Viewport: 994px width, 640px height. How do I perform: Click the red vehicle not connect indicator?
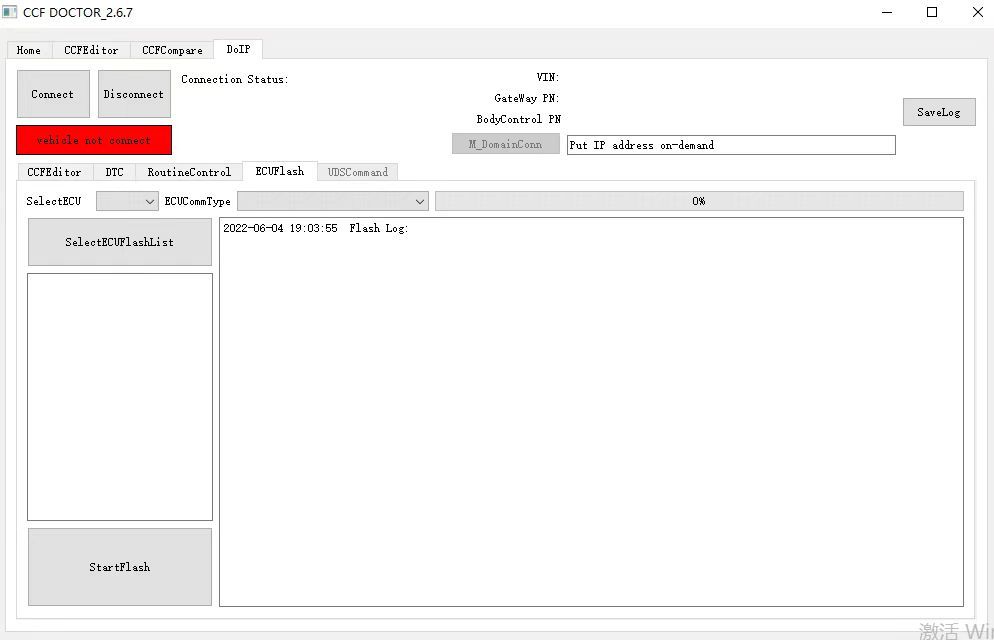tap(93, 140)
